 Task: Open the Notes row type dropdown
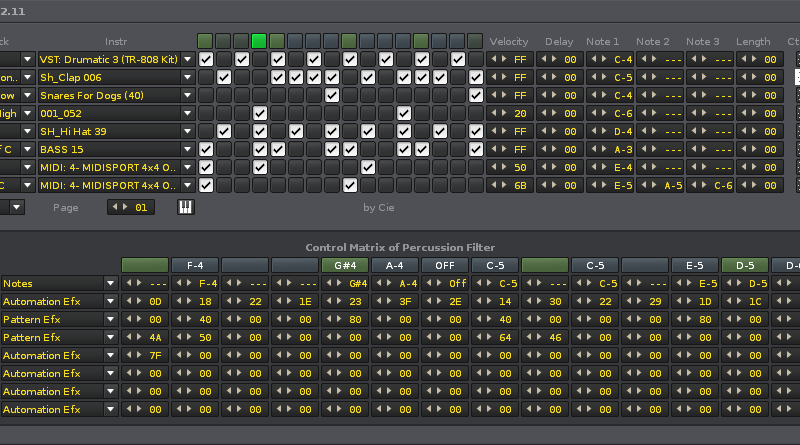point(109,284)
